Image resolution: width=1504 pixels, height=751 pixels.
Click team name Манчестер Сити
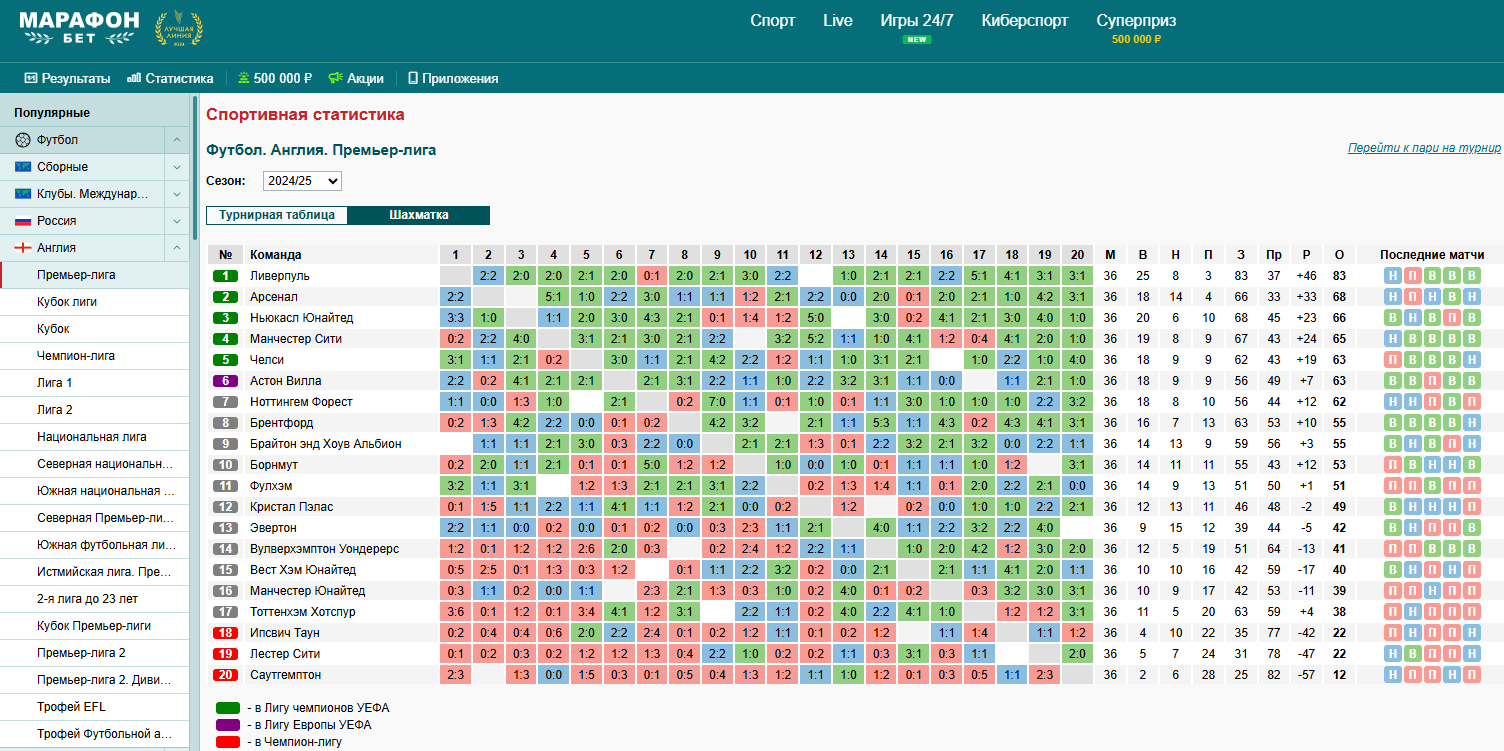pos(296,339)
